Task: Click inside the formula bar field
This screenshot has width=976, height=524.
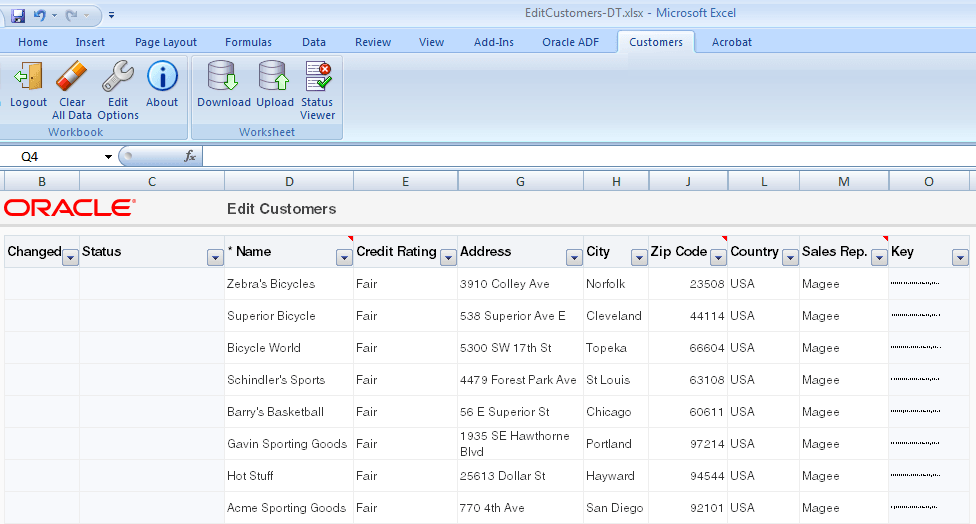Action: (x=589, y=156)
